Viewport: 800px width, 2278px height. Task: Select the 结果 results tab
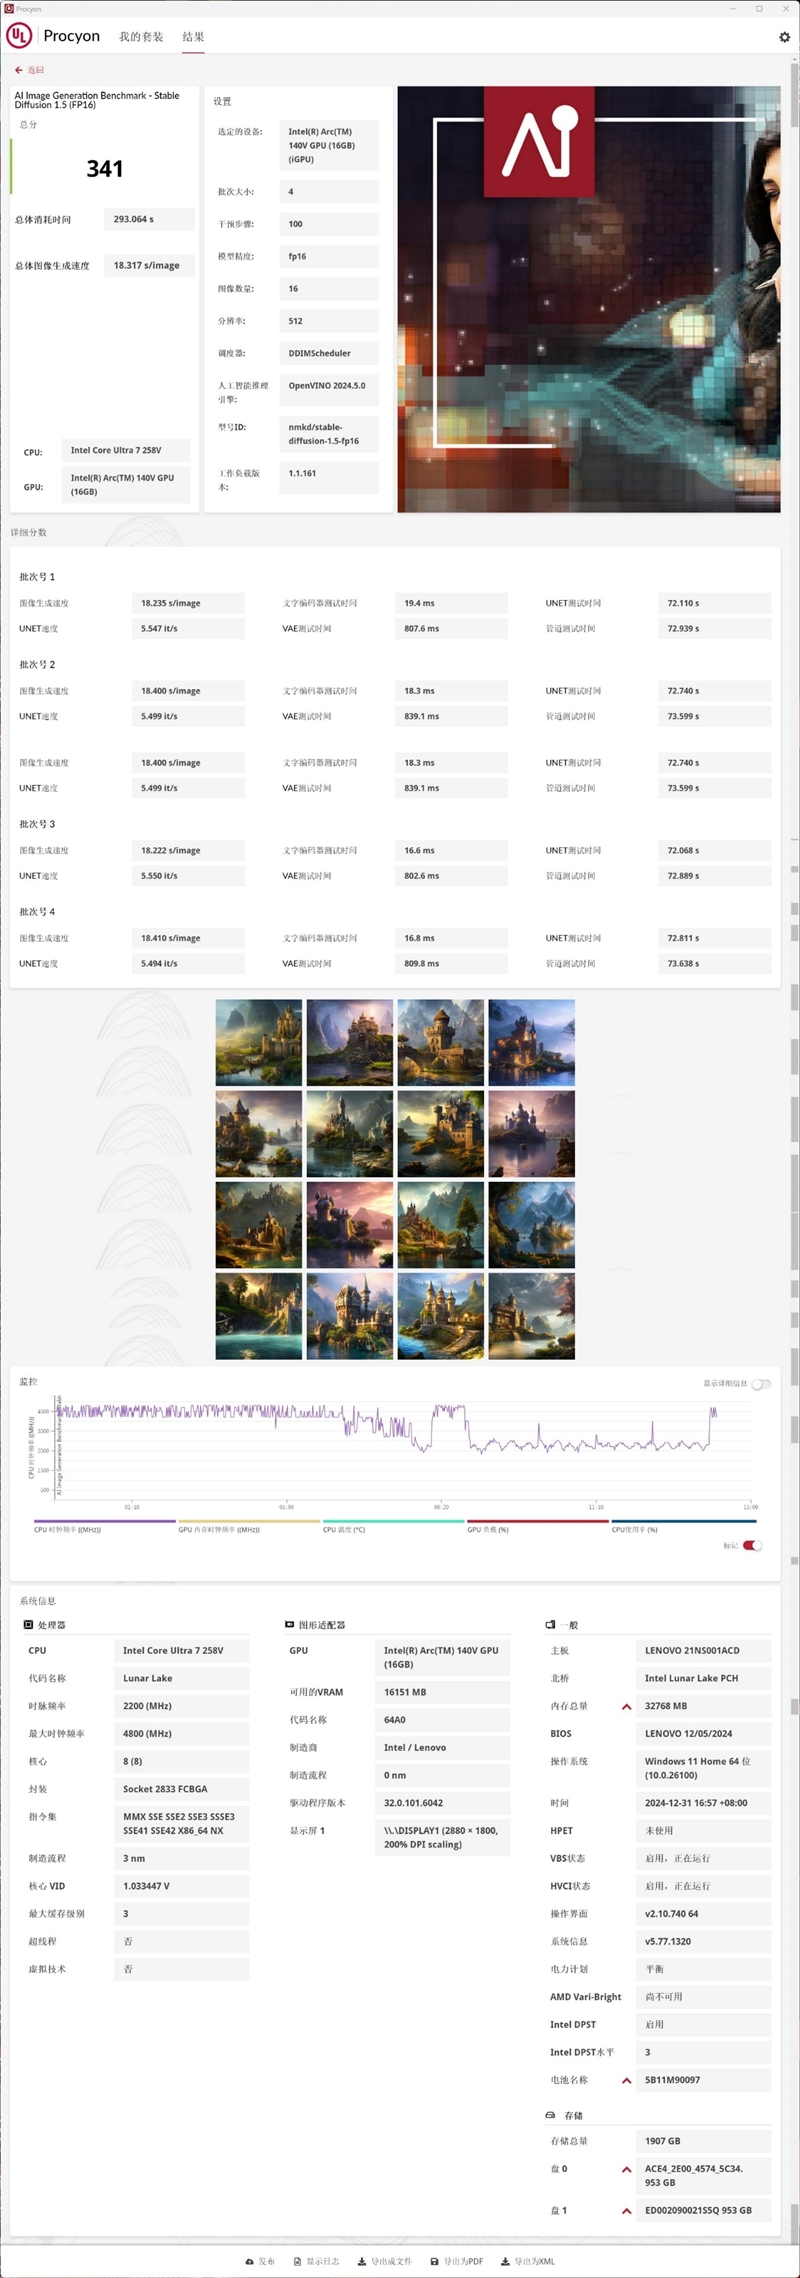point(193,37)
